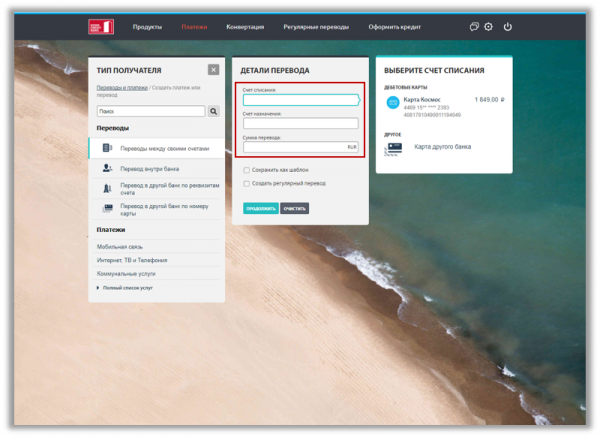600x437 pixels.
Task: Click in the Поиск search field
Action: [151, 111]
